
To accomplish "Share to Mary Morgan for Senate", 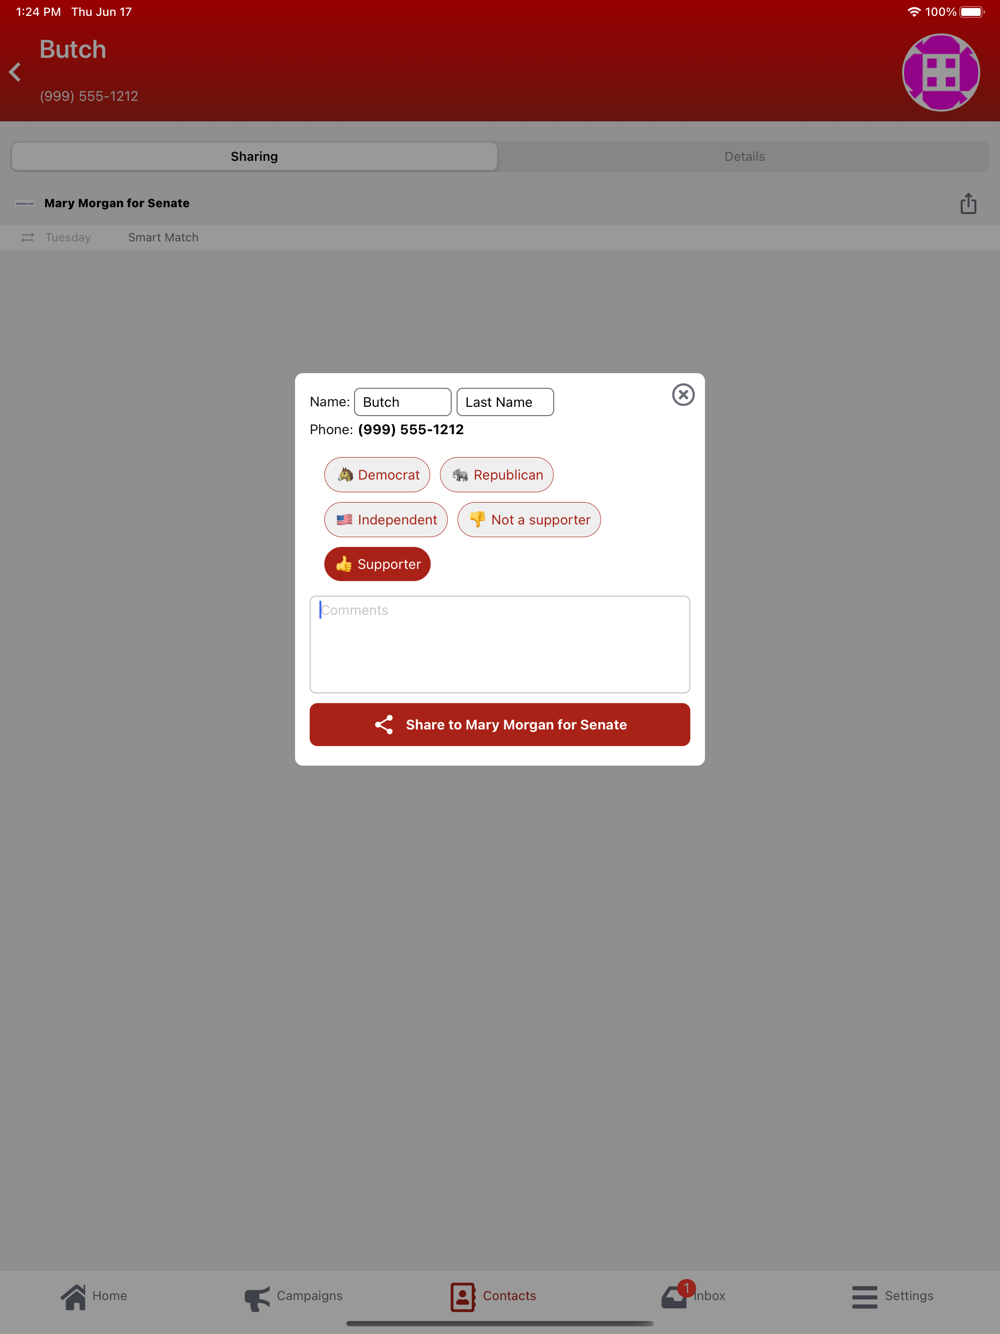I will point(500,725).
